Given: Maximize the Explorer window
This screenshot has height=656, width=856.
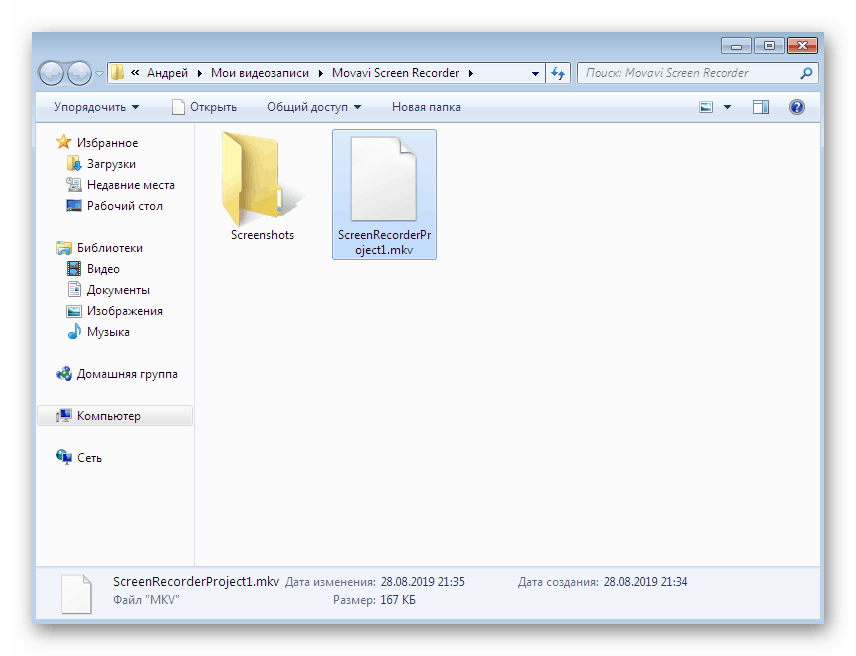Looking at the screenshot, I should tap(769, 46).
